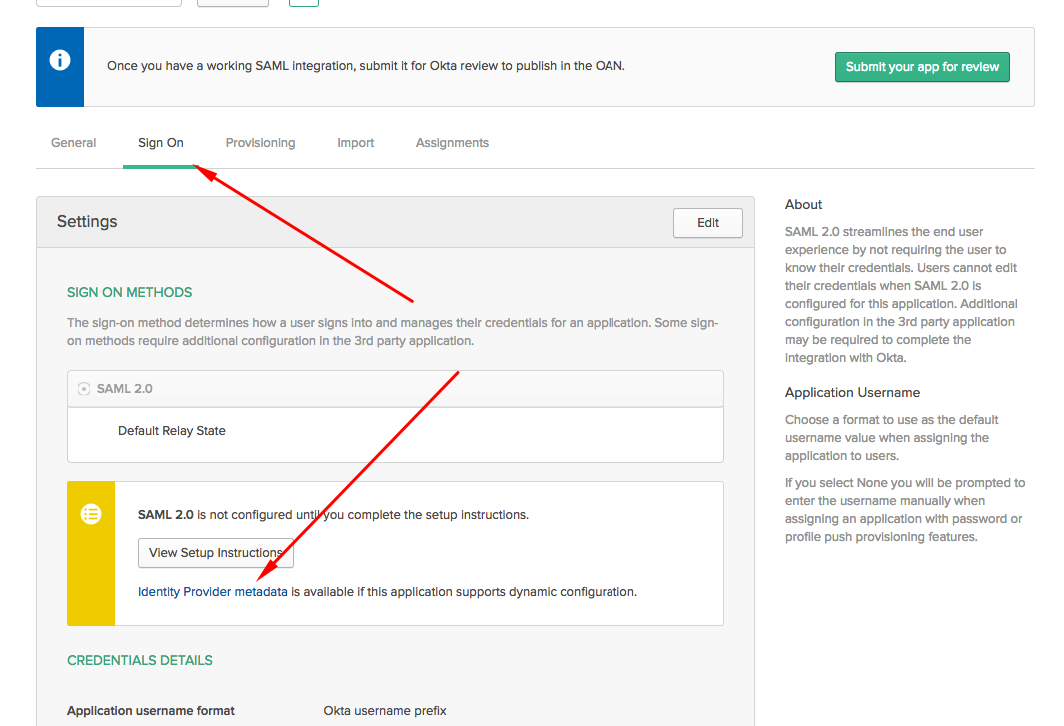Switch to the General tab
The image size is (1064, 726).
point(72,142)
